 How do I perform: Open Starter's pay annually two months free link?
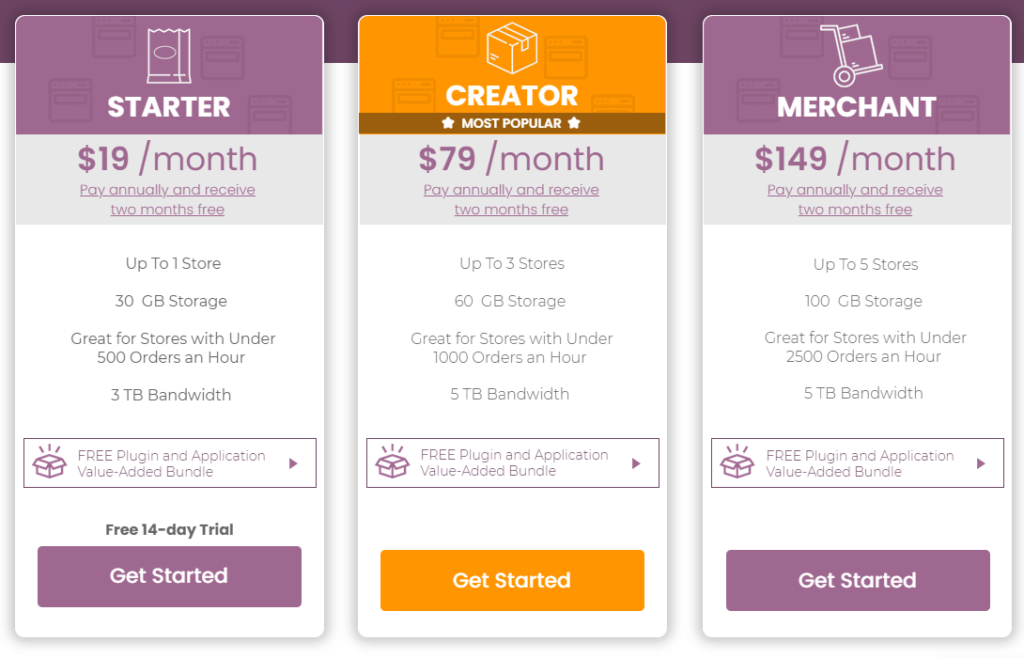(168, 200)
